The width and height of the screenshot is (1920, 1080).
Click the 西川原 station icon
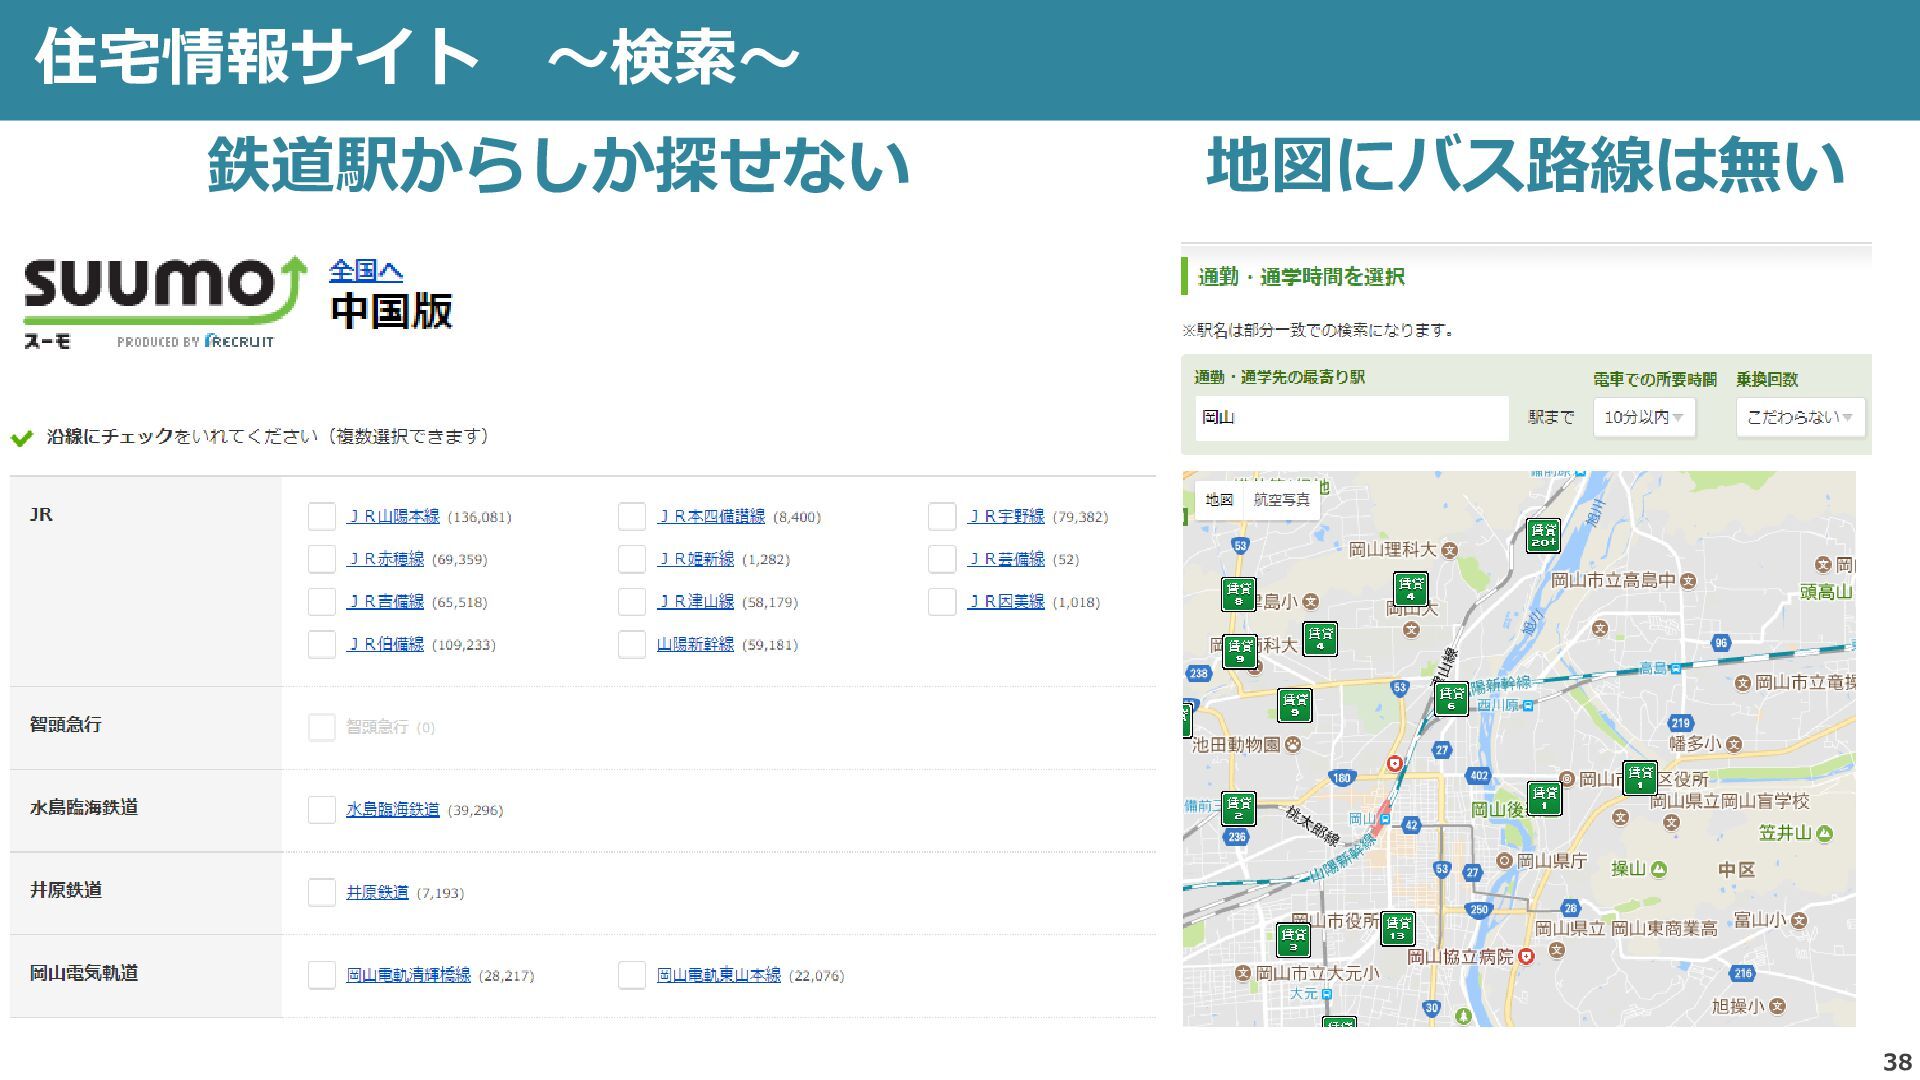point(1529,705)
